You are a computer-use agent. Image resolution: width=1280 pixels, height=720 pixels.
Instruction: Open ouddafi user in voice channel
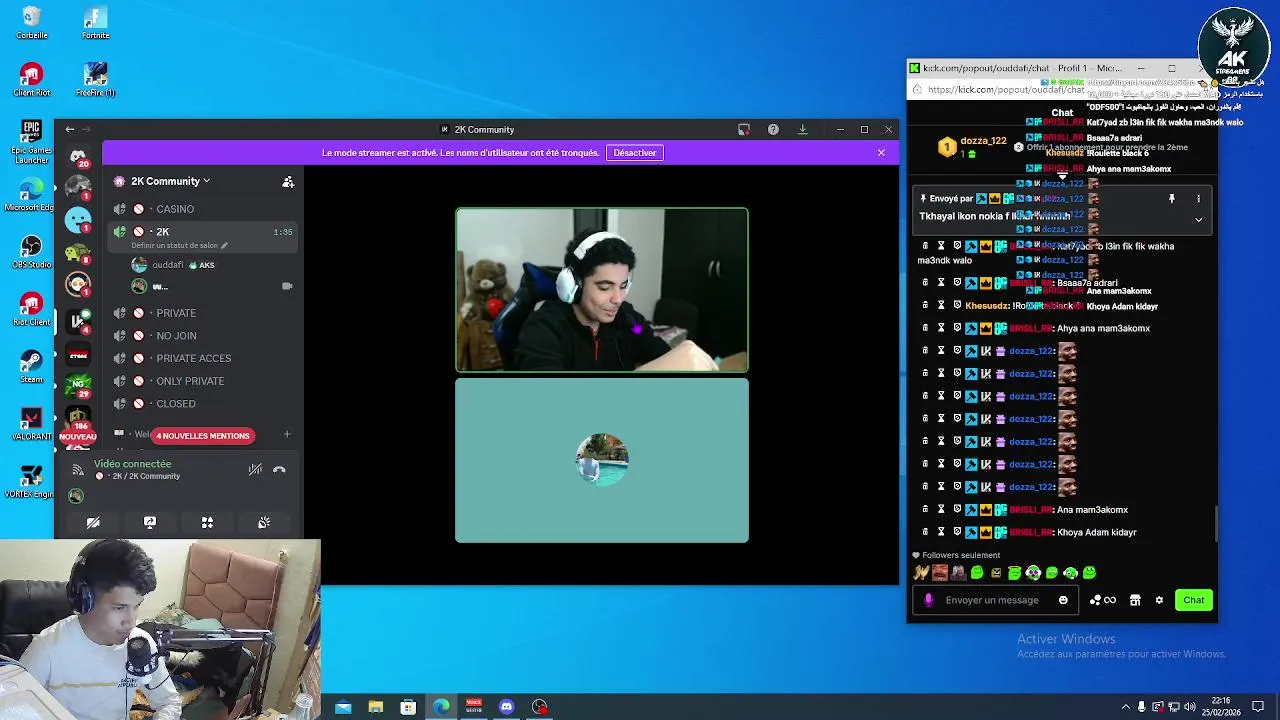point(175,265)
